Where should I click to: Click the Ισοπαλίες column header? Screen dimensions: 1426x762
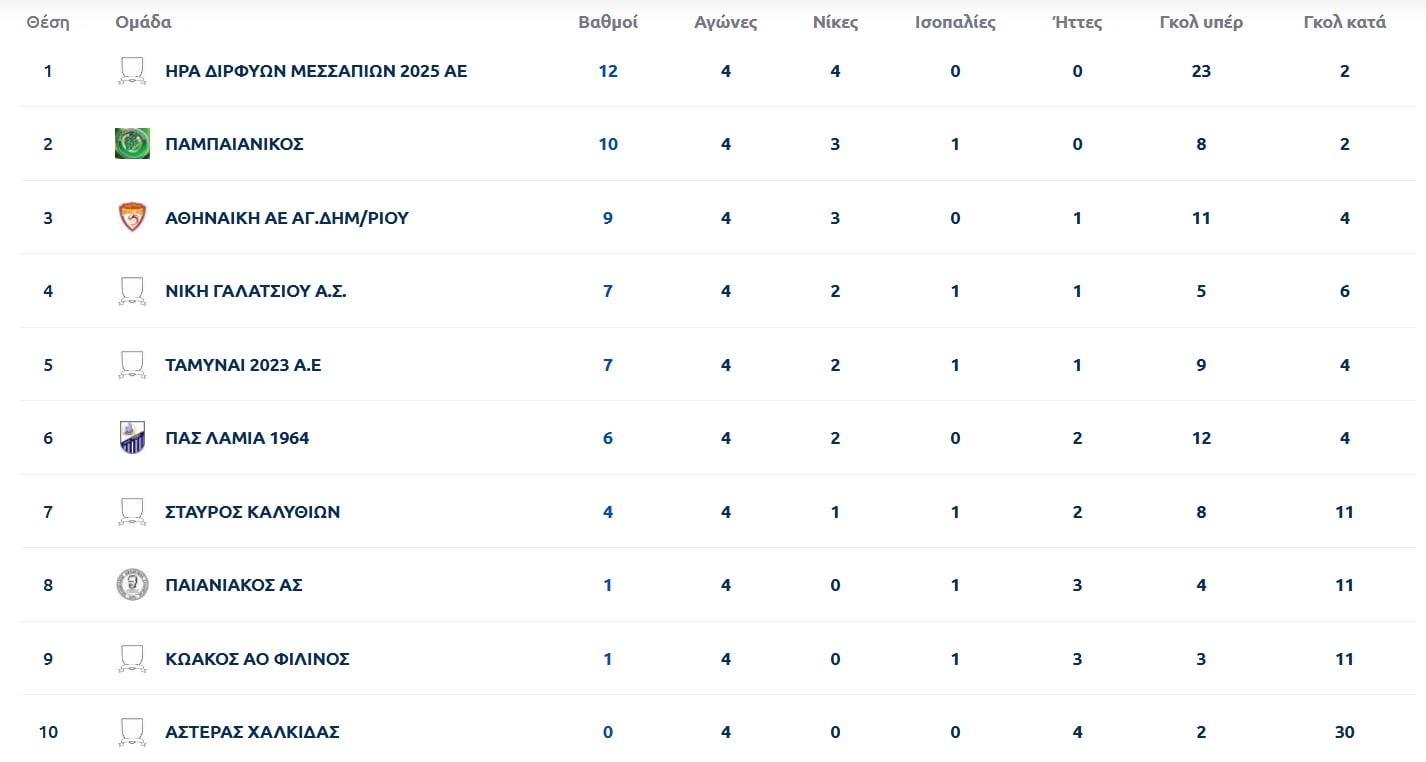coord(955,22)
